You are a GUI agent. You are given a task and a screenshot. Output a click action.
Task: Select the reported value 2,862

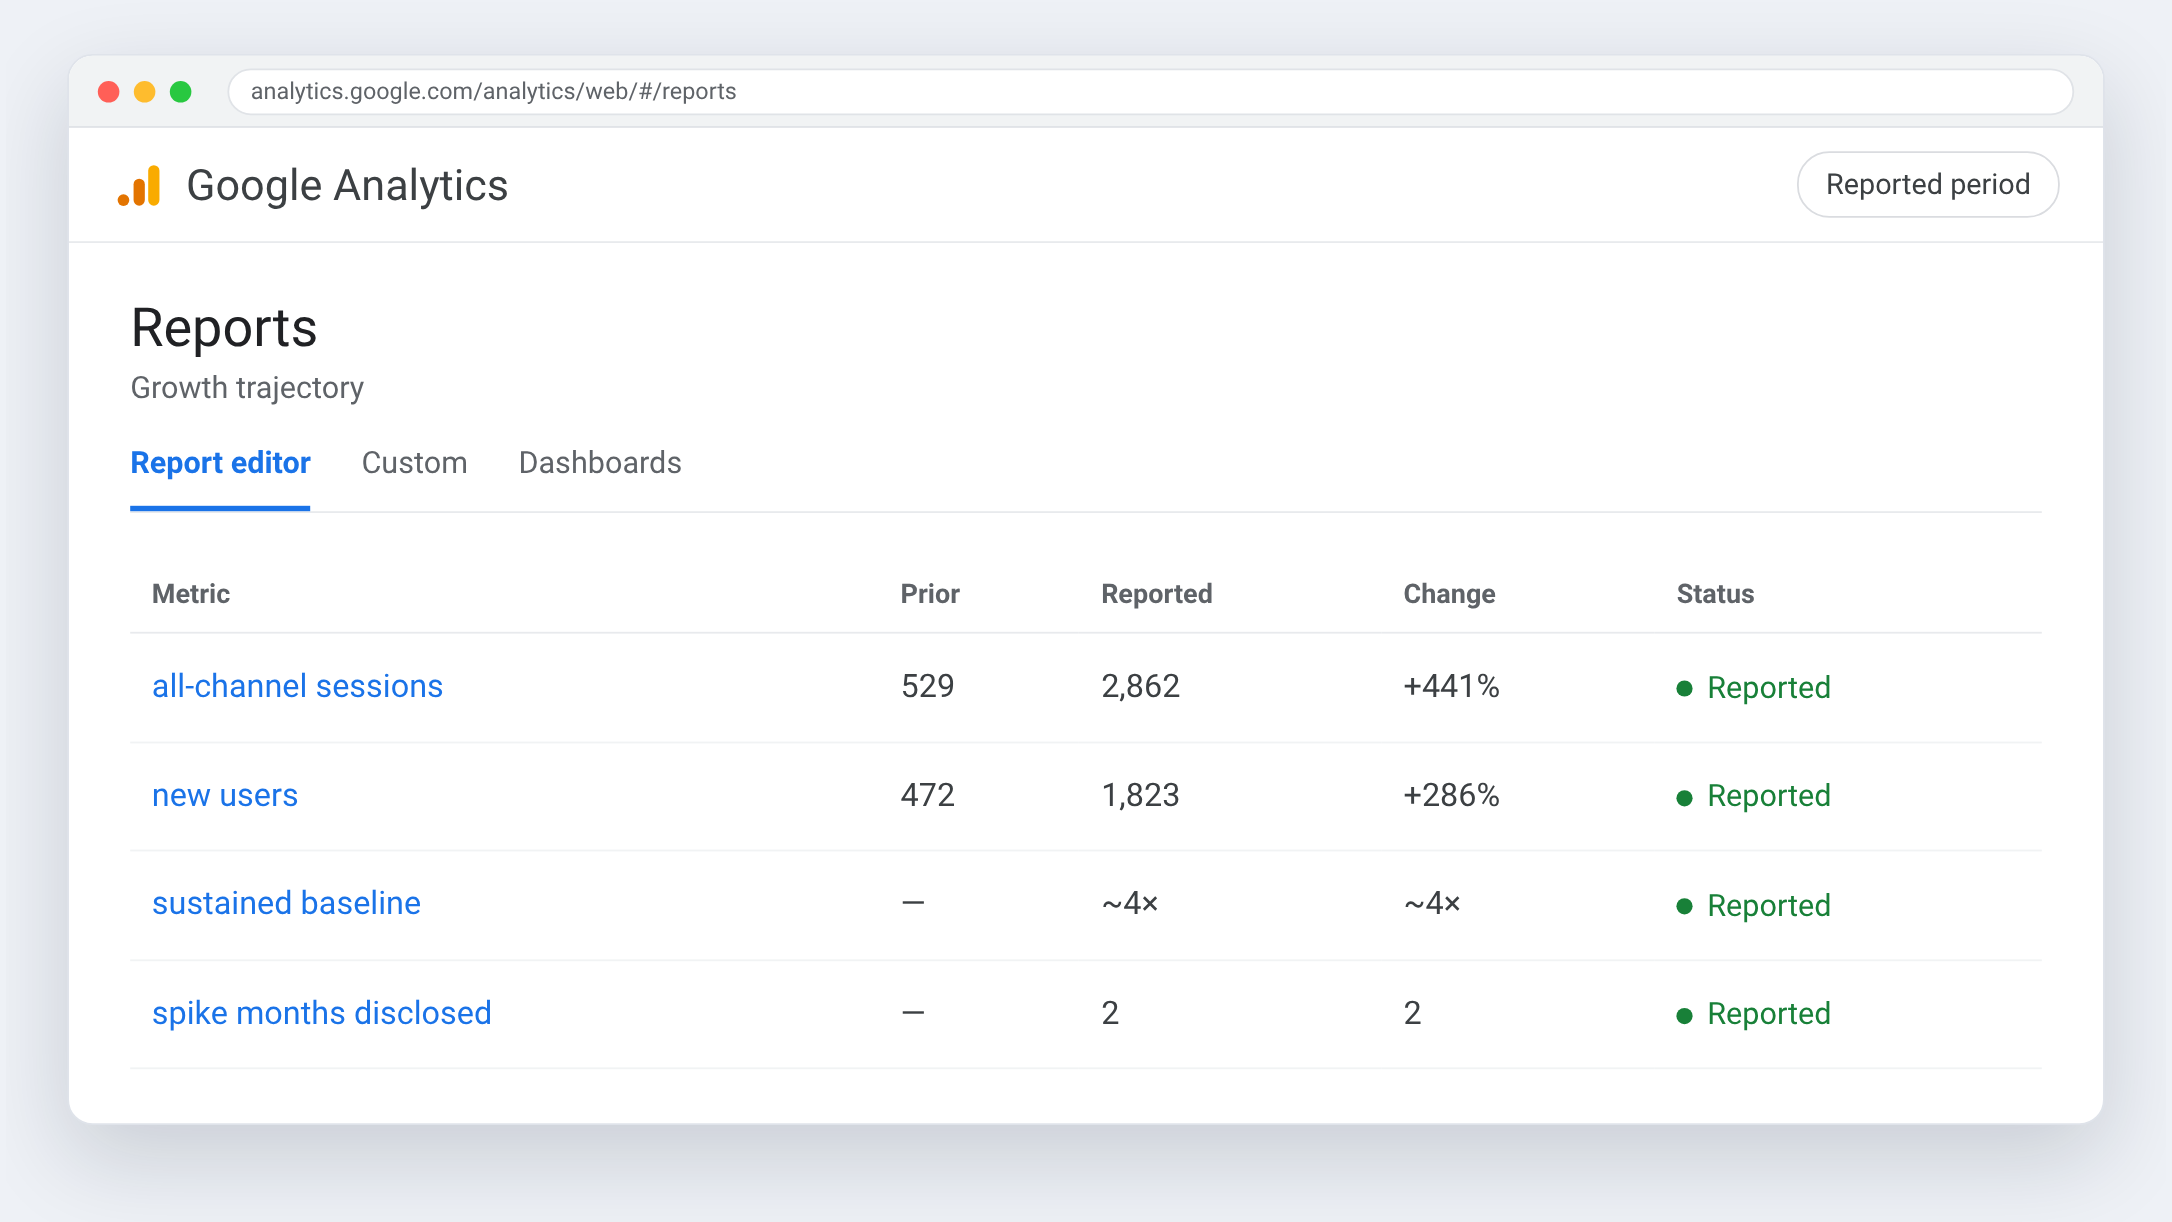click(x=1141, y=686)
